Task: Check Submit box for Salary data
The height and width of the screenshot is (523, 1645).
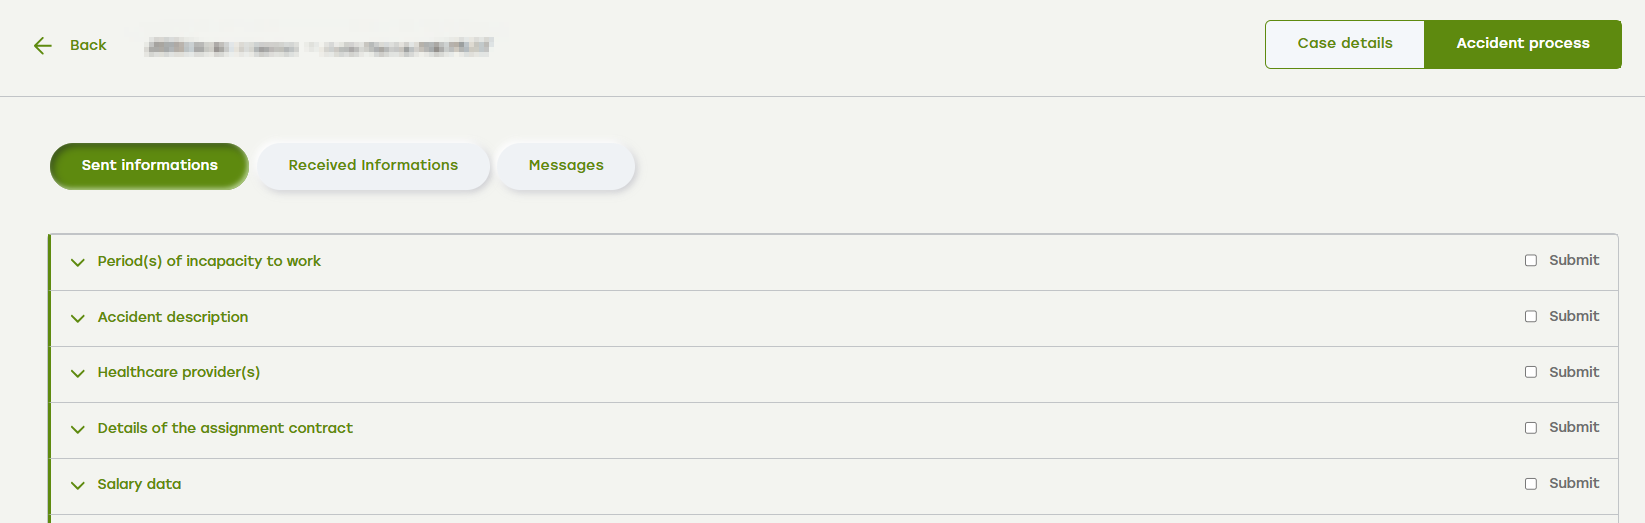Action: pos(1531,483)
